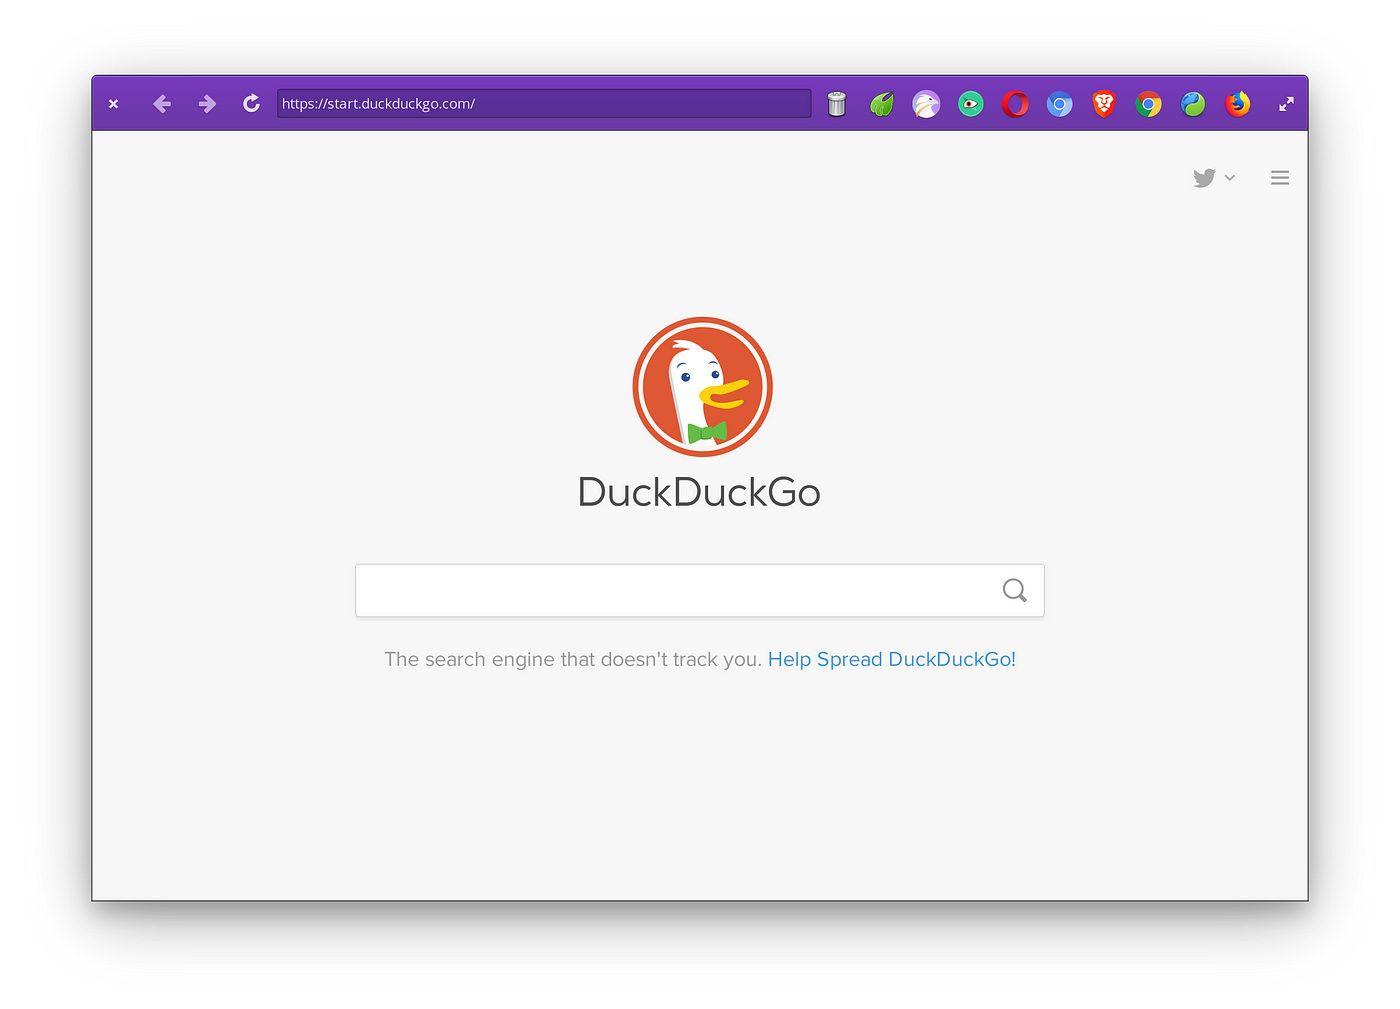Open with Midori green leaf icon

[882, 104]
